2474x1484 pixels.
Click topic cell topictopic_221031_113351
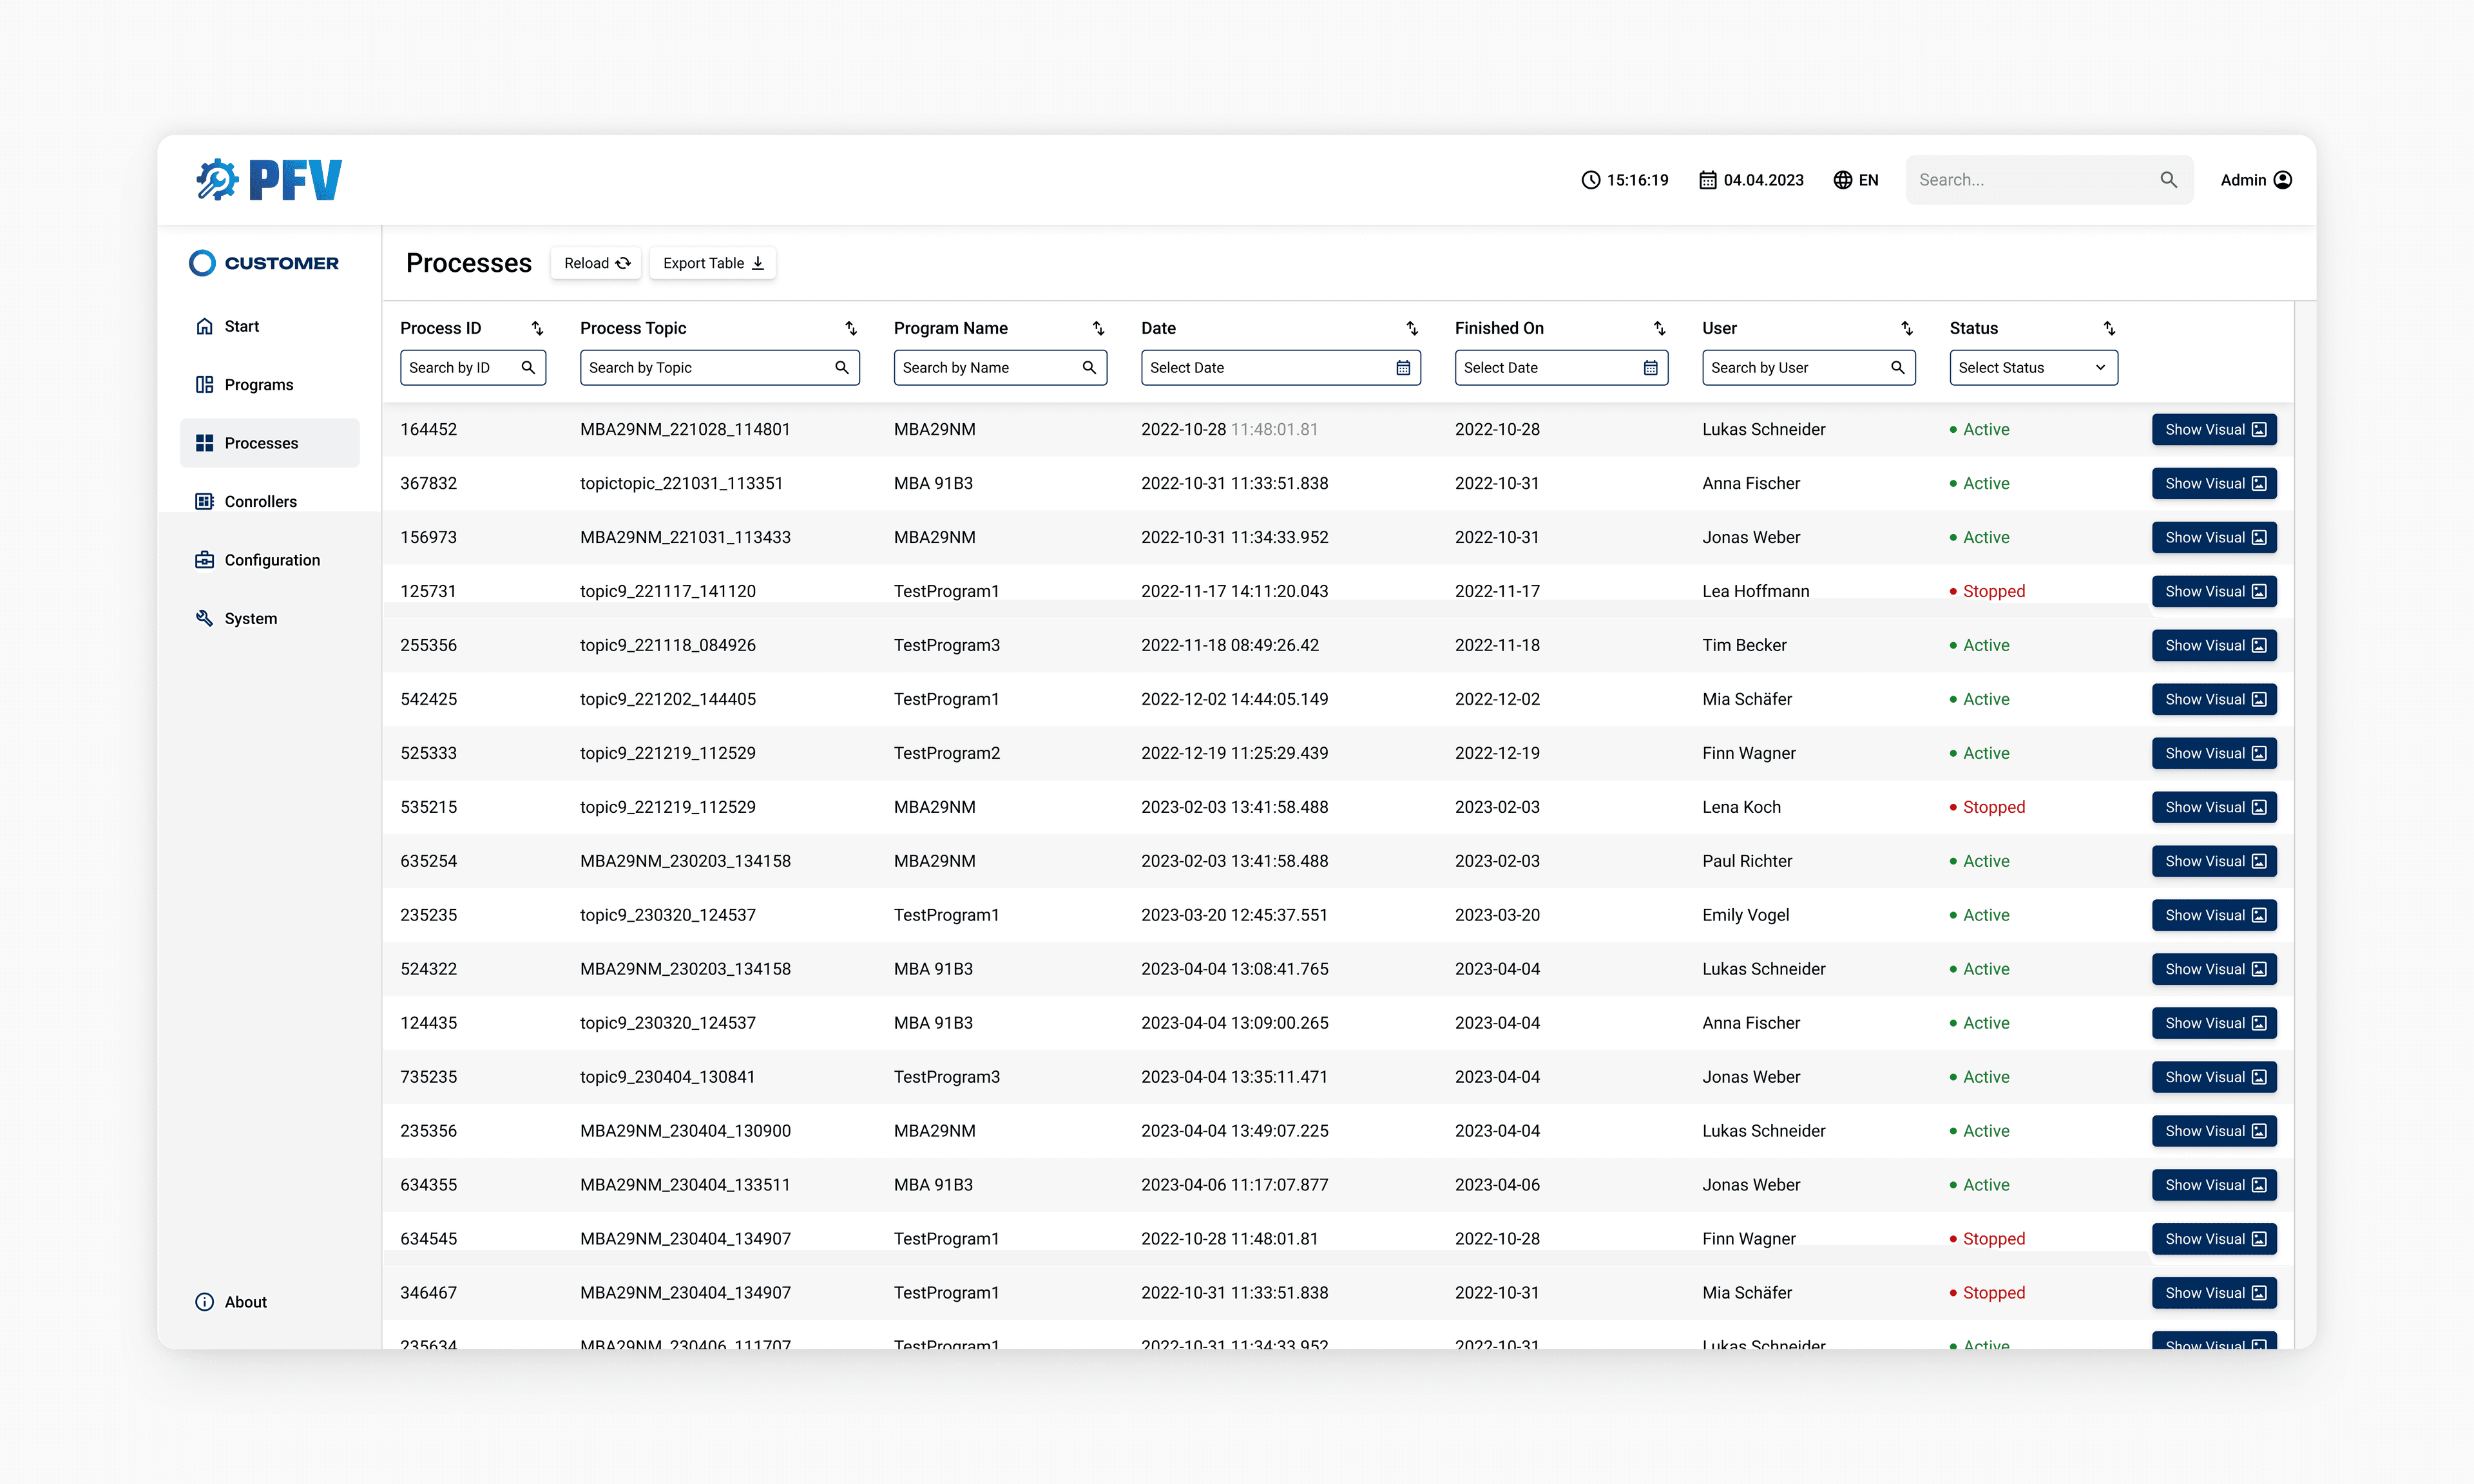point(681,483)
